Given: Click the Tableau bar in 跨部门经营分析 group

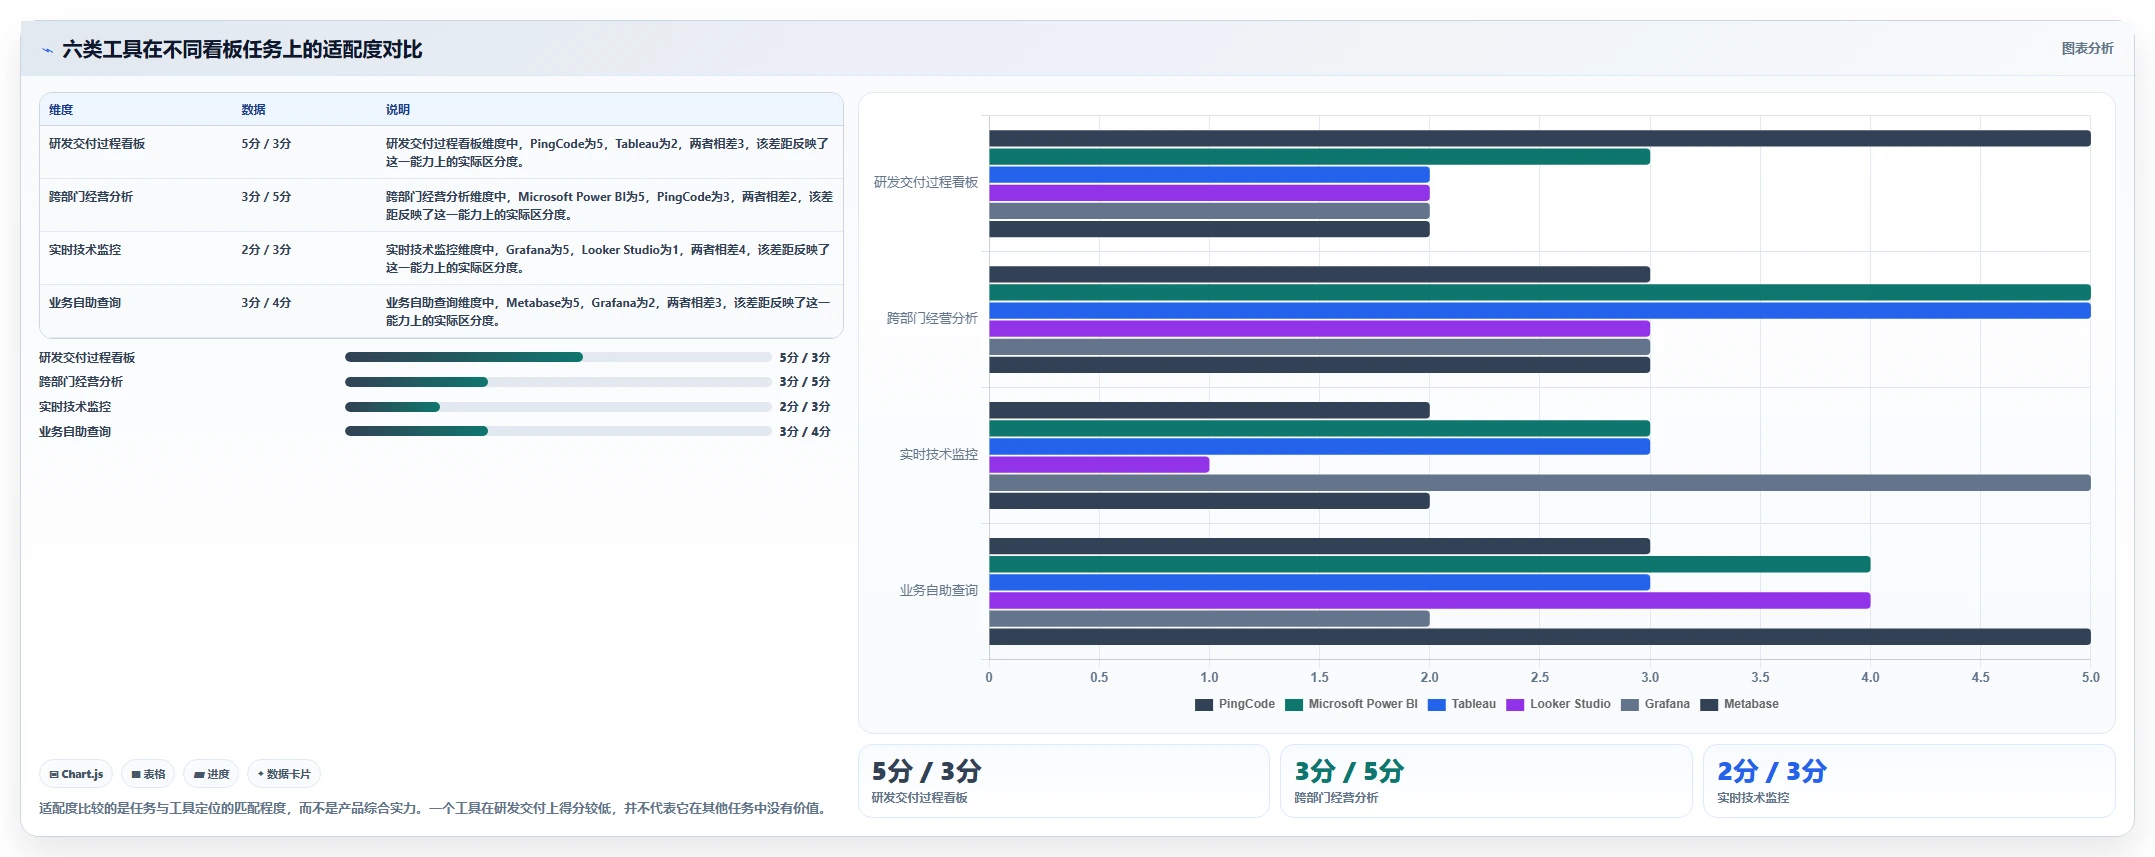Looking at the screenshot, I should (1539, 311).
